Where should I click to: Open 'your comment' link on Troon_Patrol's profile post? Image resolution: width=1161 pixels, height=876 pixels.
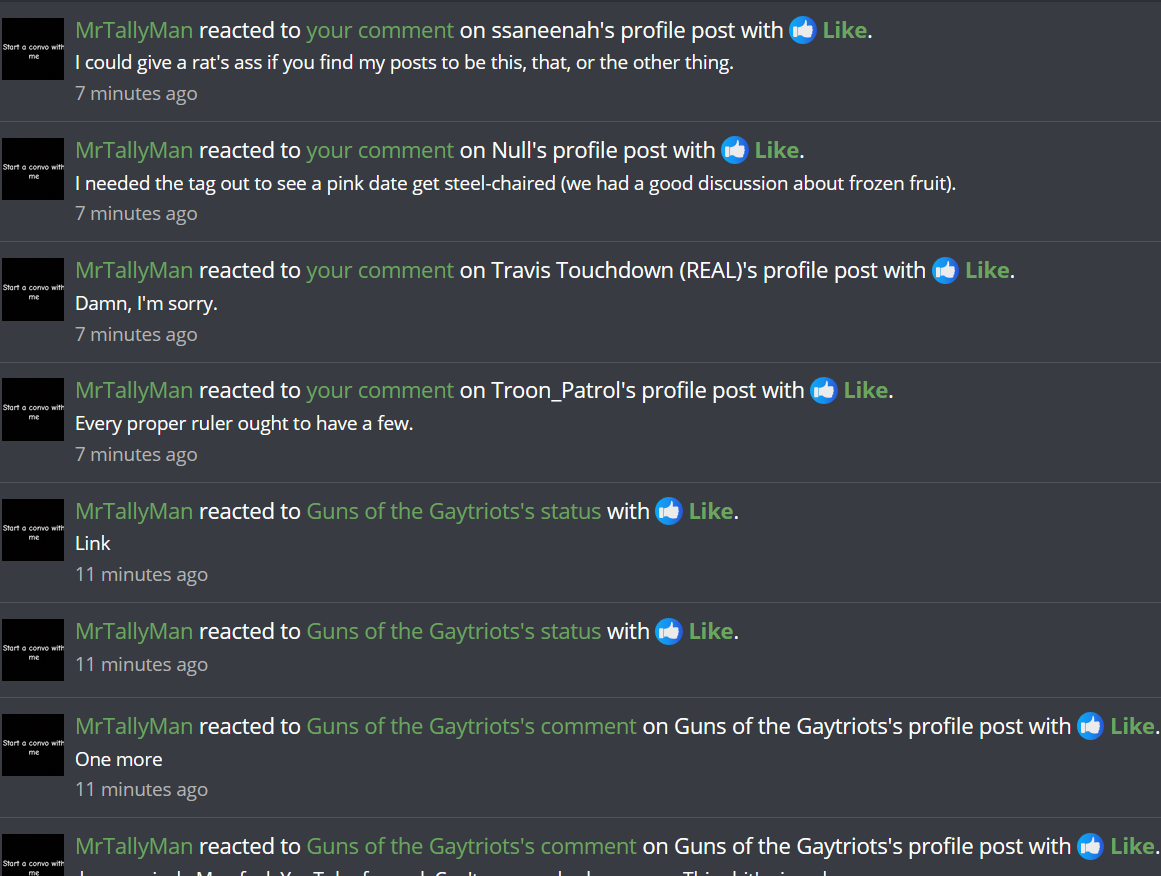tap(380, 390)
